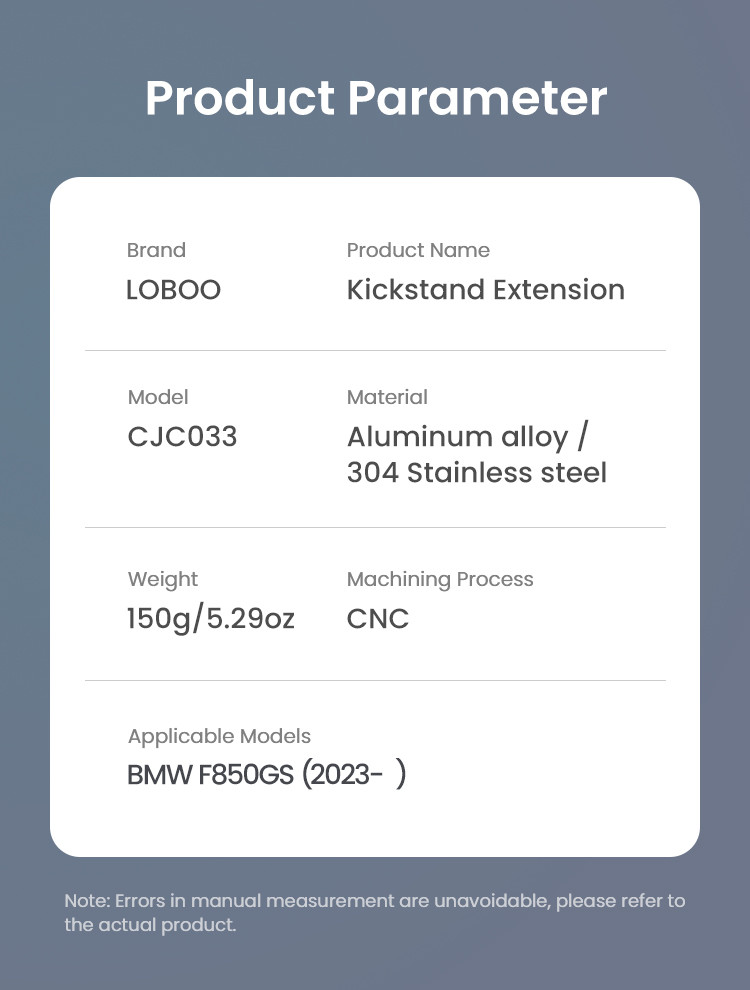Select the weight value 150g/5.29oz

210,619
